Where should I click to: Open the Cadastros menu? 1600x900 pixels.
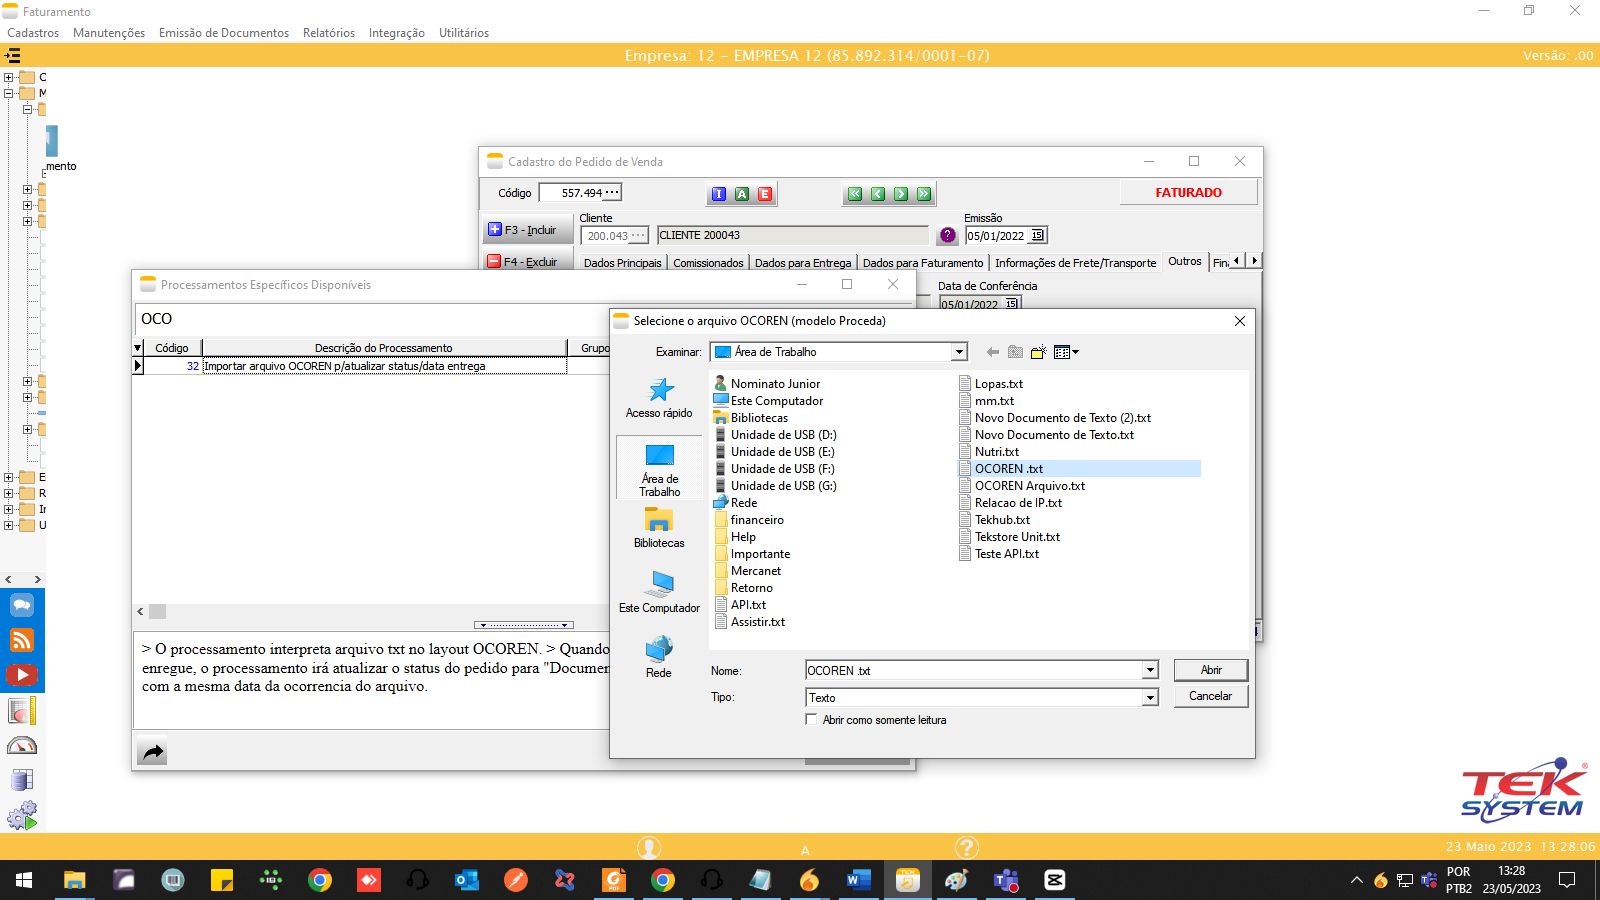coord(33,33)
